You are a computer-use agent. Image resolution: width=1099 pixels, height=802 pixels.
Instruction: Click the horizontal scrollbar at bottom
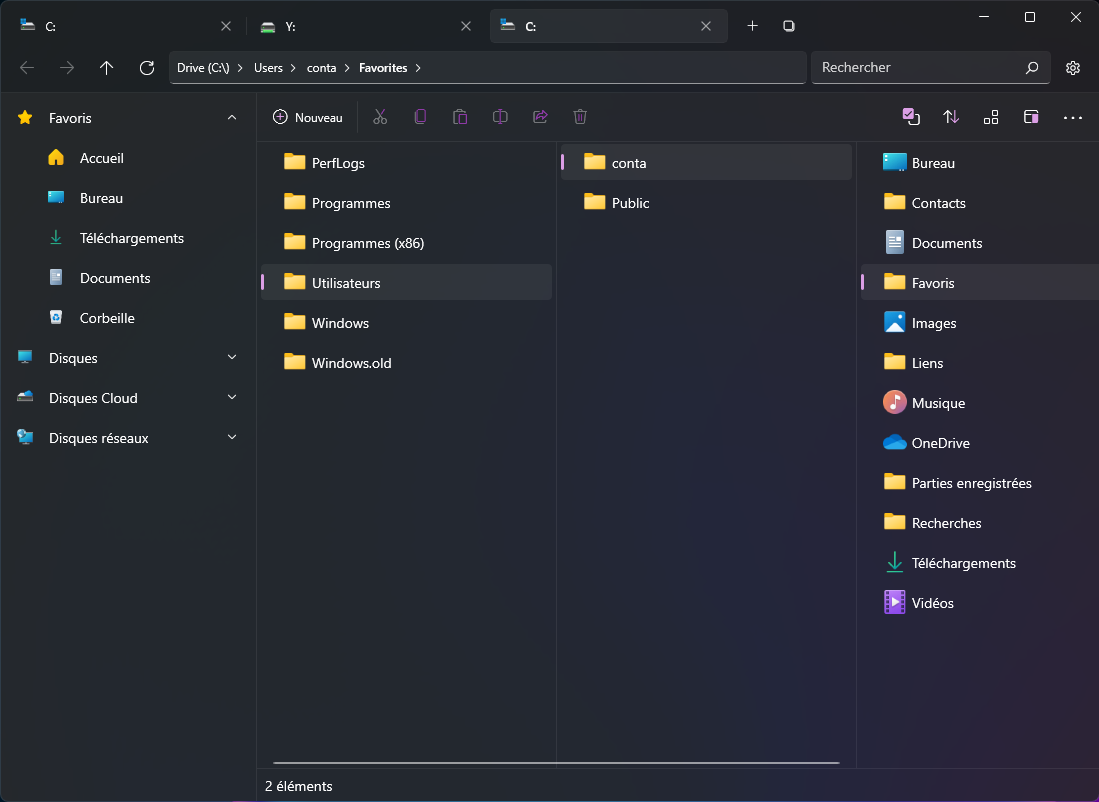click(556, 762)
